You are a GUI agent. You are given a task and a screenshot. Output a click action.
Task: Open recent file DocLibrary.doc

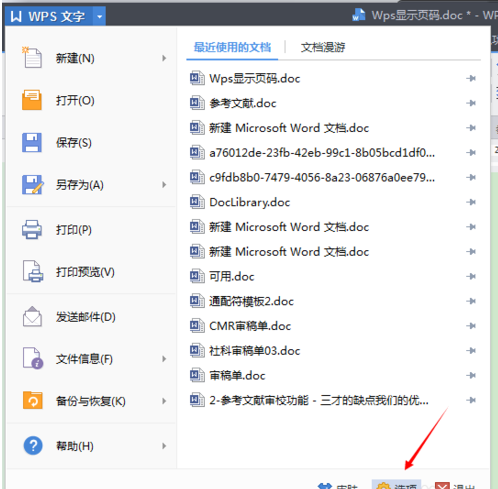click(x=250, y=202)
